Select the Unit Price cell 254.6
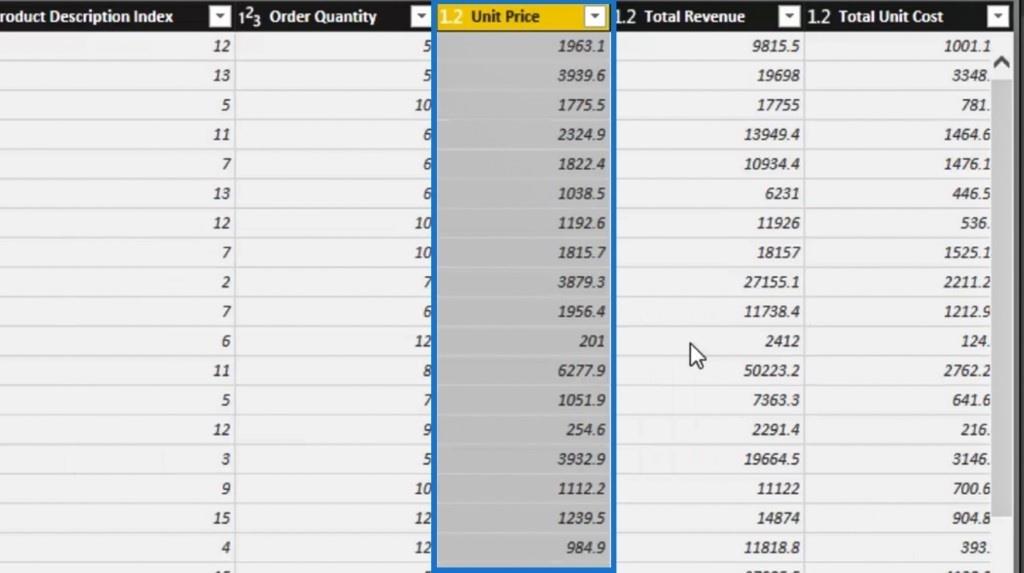Image resolution: width=1024 pixels, height=573 pixels. tap(523, 429)
